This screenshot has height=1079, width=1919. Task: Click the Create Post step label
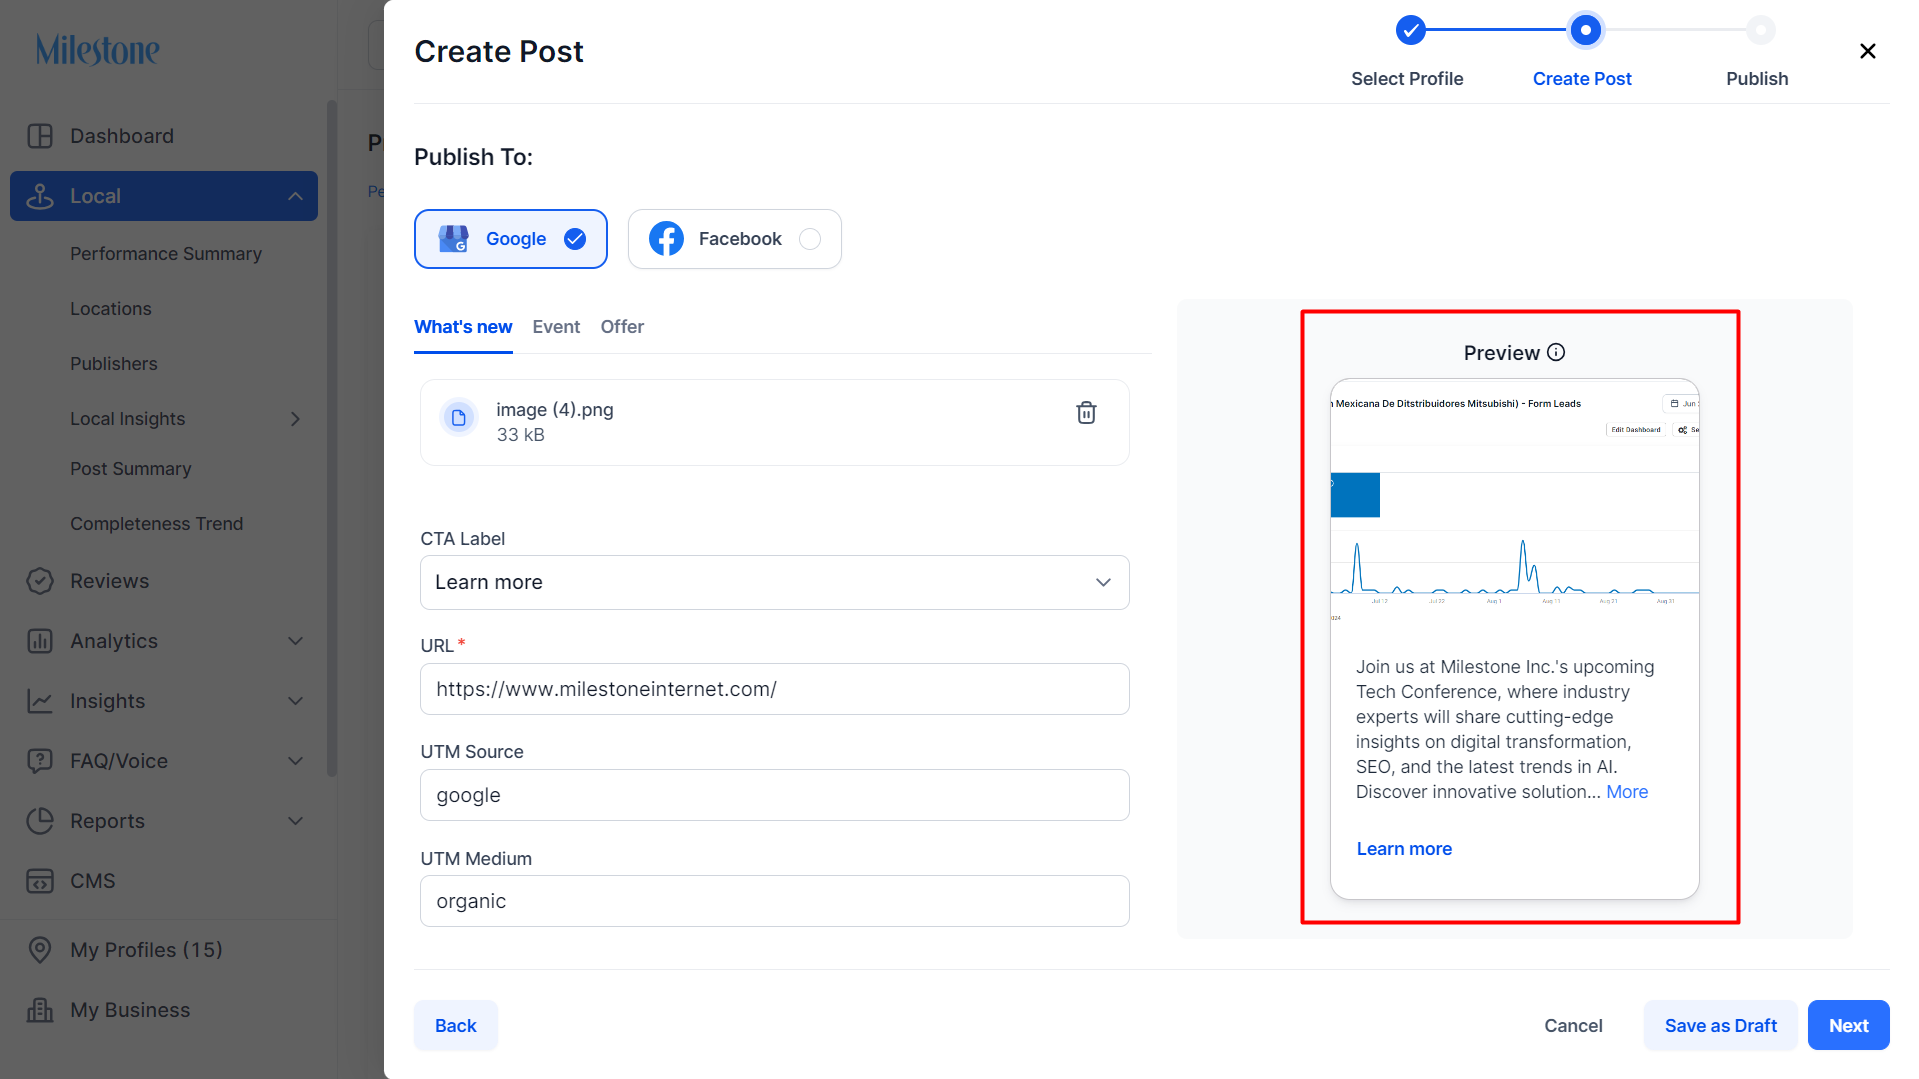pyautogui.click(x=1582, y=79)
